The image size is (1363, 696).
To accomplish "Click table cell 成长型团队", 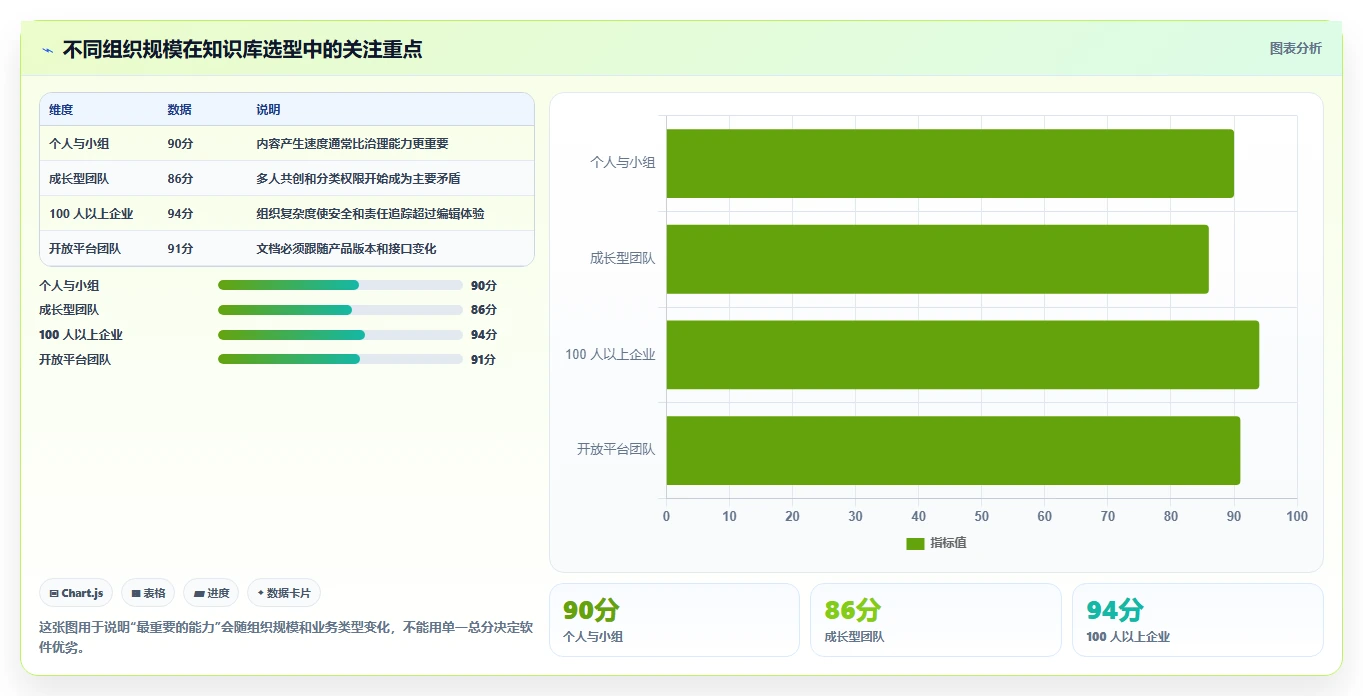I will (79, 179).
